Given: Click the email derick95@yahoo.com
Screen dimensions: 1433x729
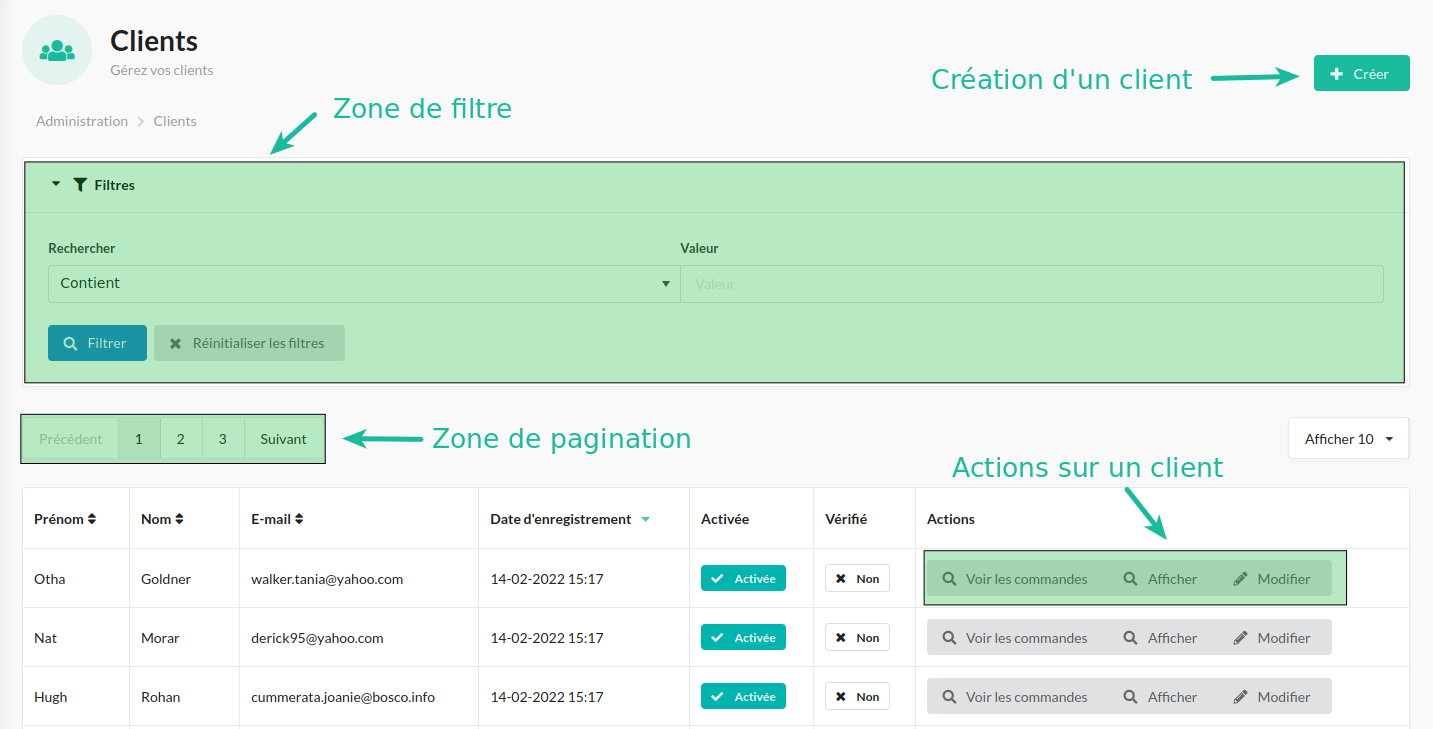Looking at the screenshot, I should (x=317, y=638).
